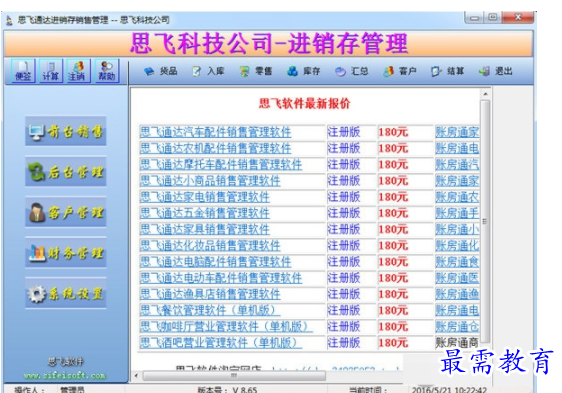Open 客户管理 customer management
The image size is (562, 393).
tap(66, 212)
